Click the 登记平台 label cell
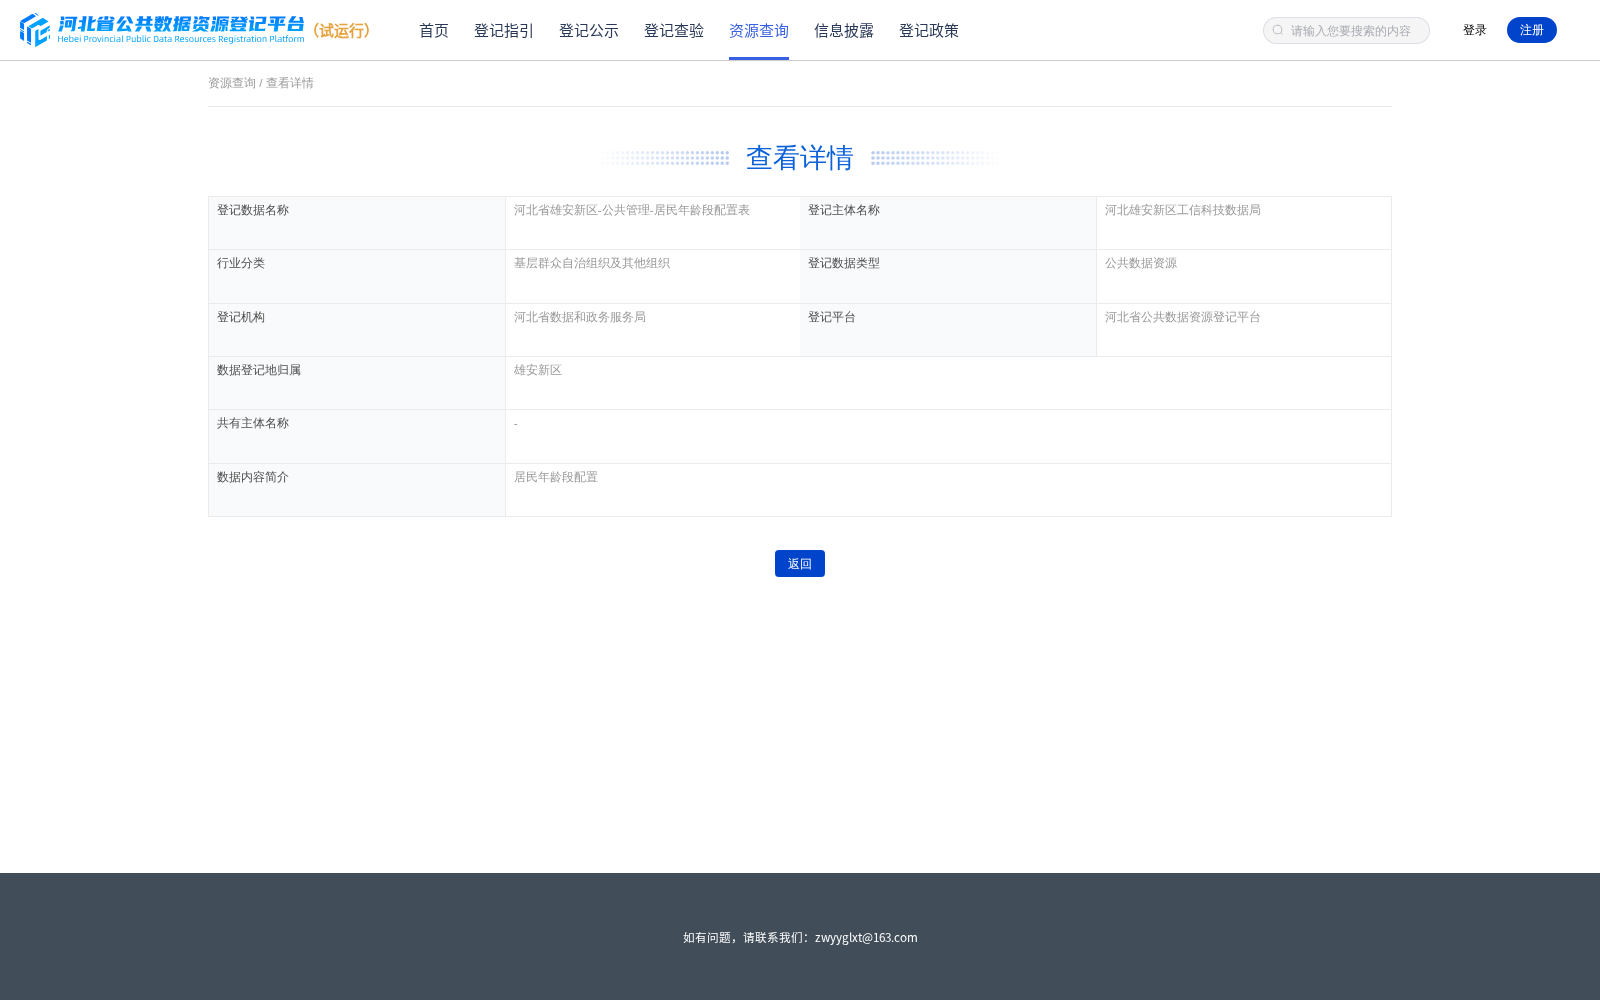The height and width of the screenshot is (1000, 1600). coord(948,330)
